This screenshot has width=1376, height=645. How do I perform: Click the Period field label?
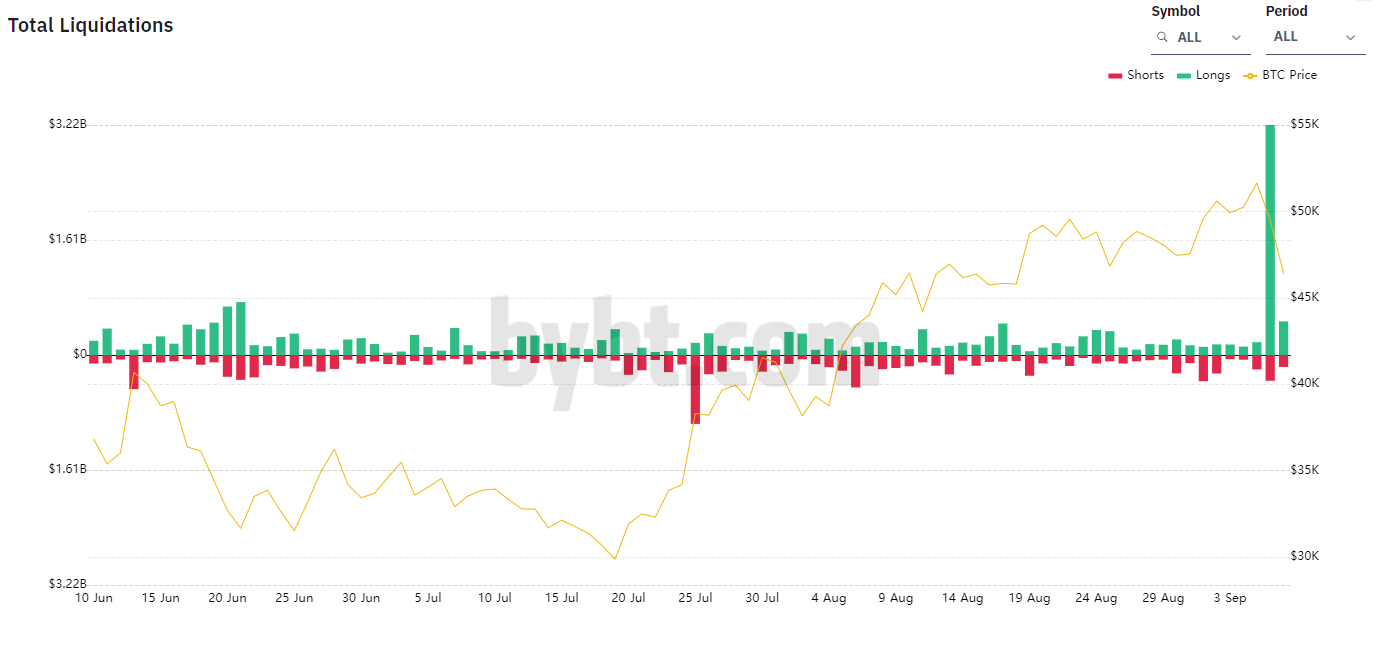pos(1287,11)
